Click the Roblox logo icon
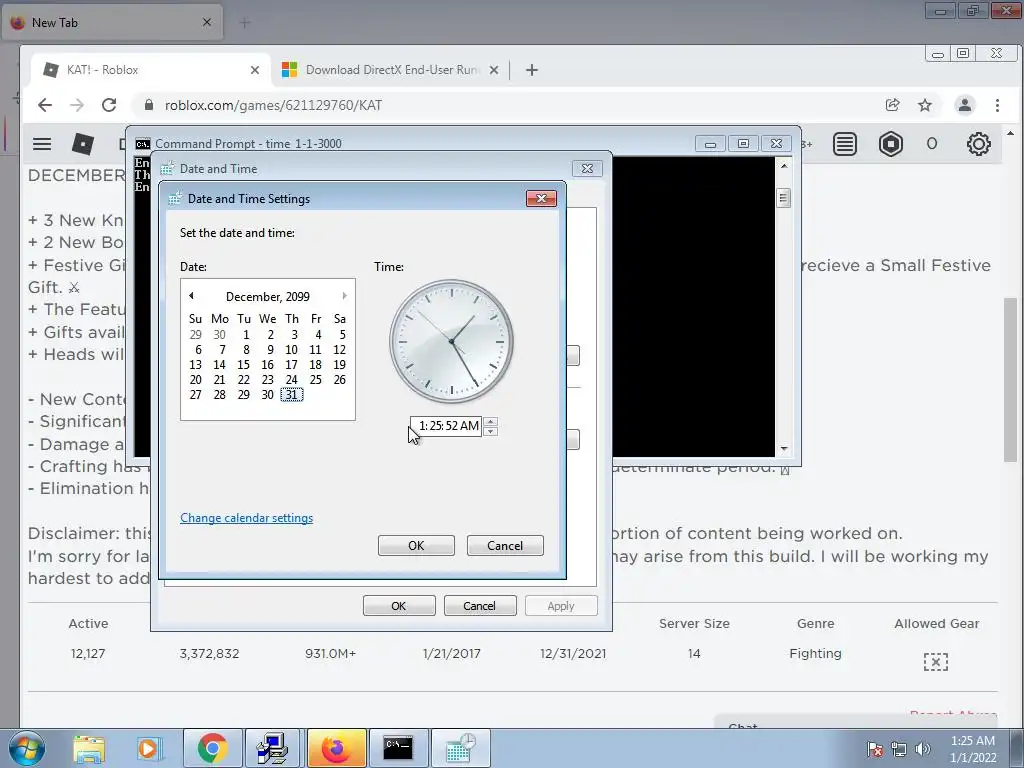 tap(83, 144)
